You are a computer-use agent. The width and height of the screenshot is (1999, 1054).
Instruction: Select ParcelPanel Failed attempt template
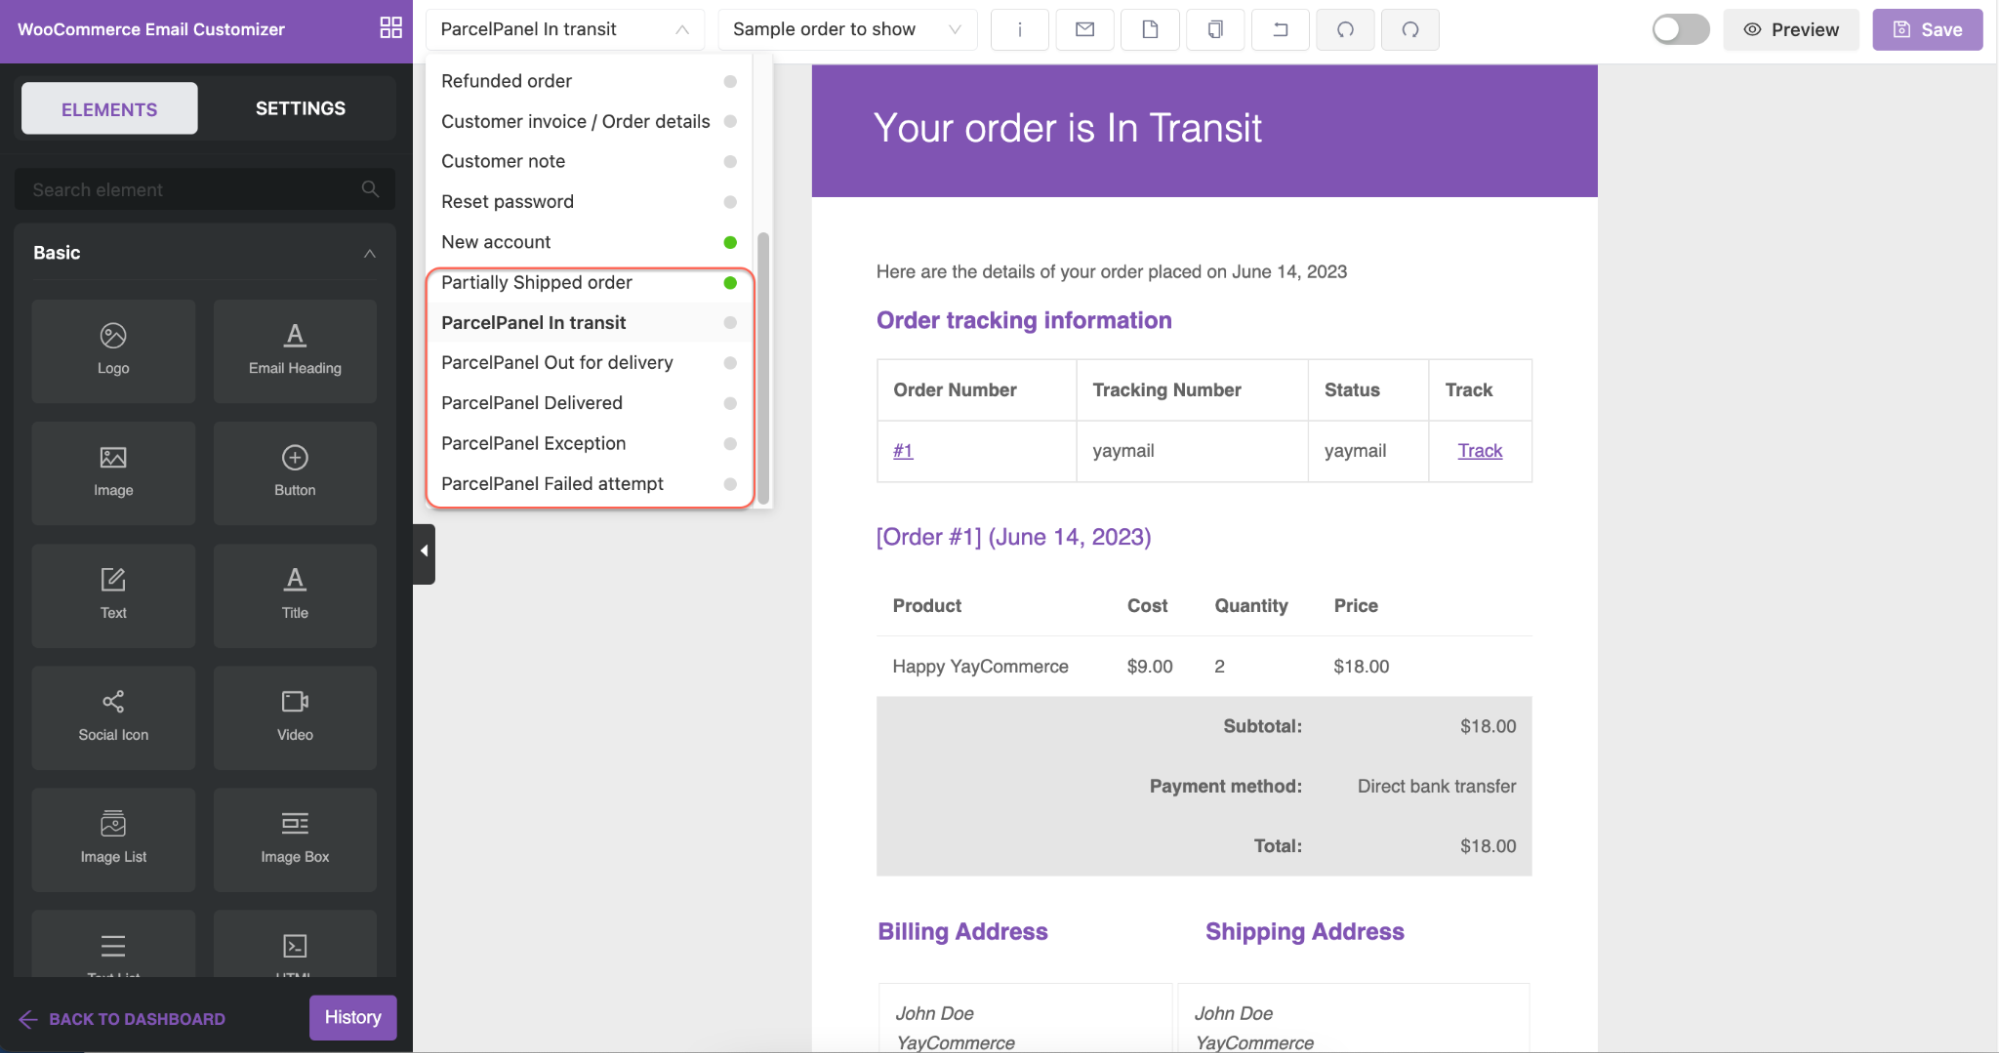pos(590,484)
